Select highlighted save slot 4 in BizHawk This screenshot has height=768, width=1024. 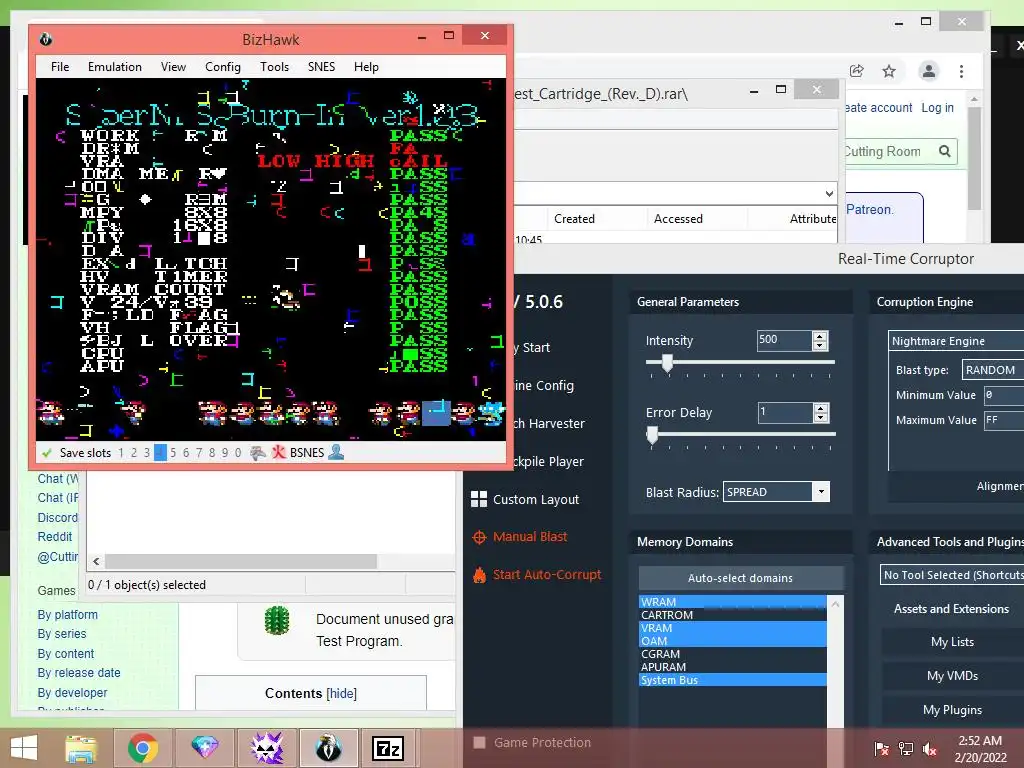click(x=160, y=453)
